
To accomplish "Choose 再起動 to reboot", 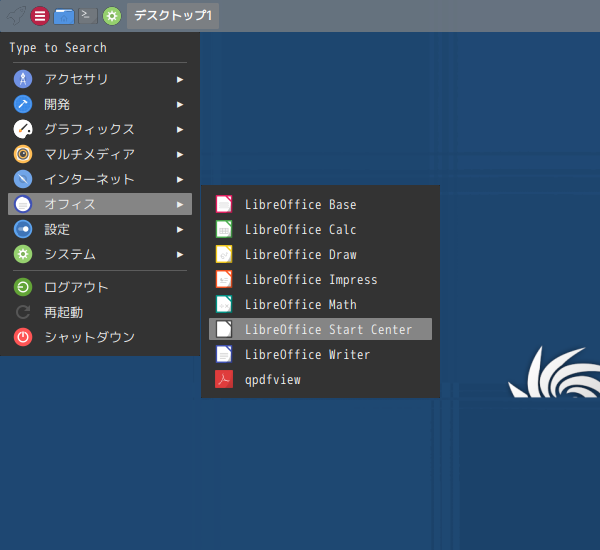I will (x=100, y=312).
